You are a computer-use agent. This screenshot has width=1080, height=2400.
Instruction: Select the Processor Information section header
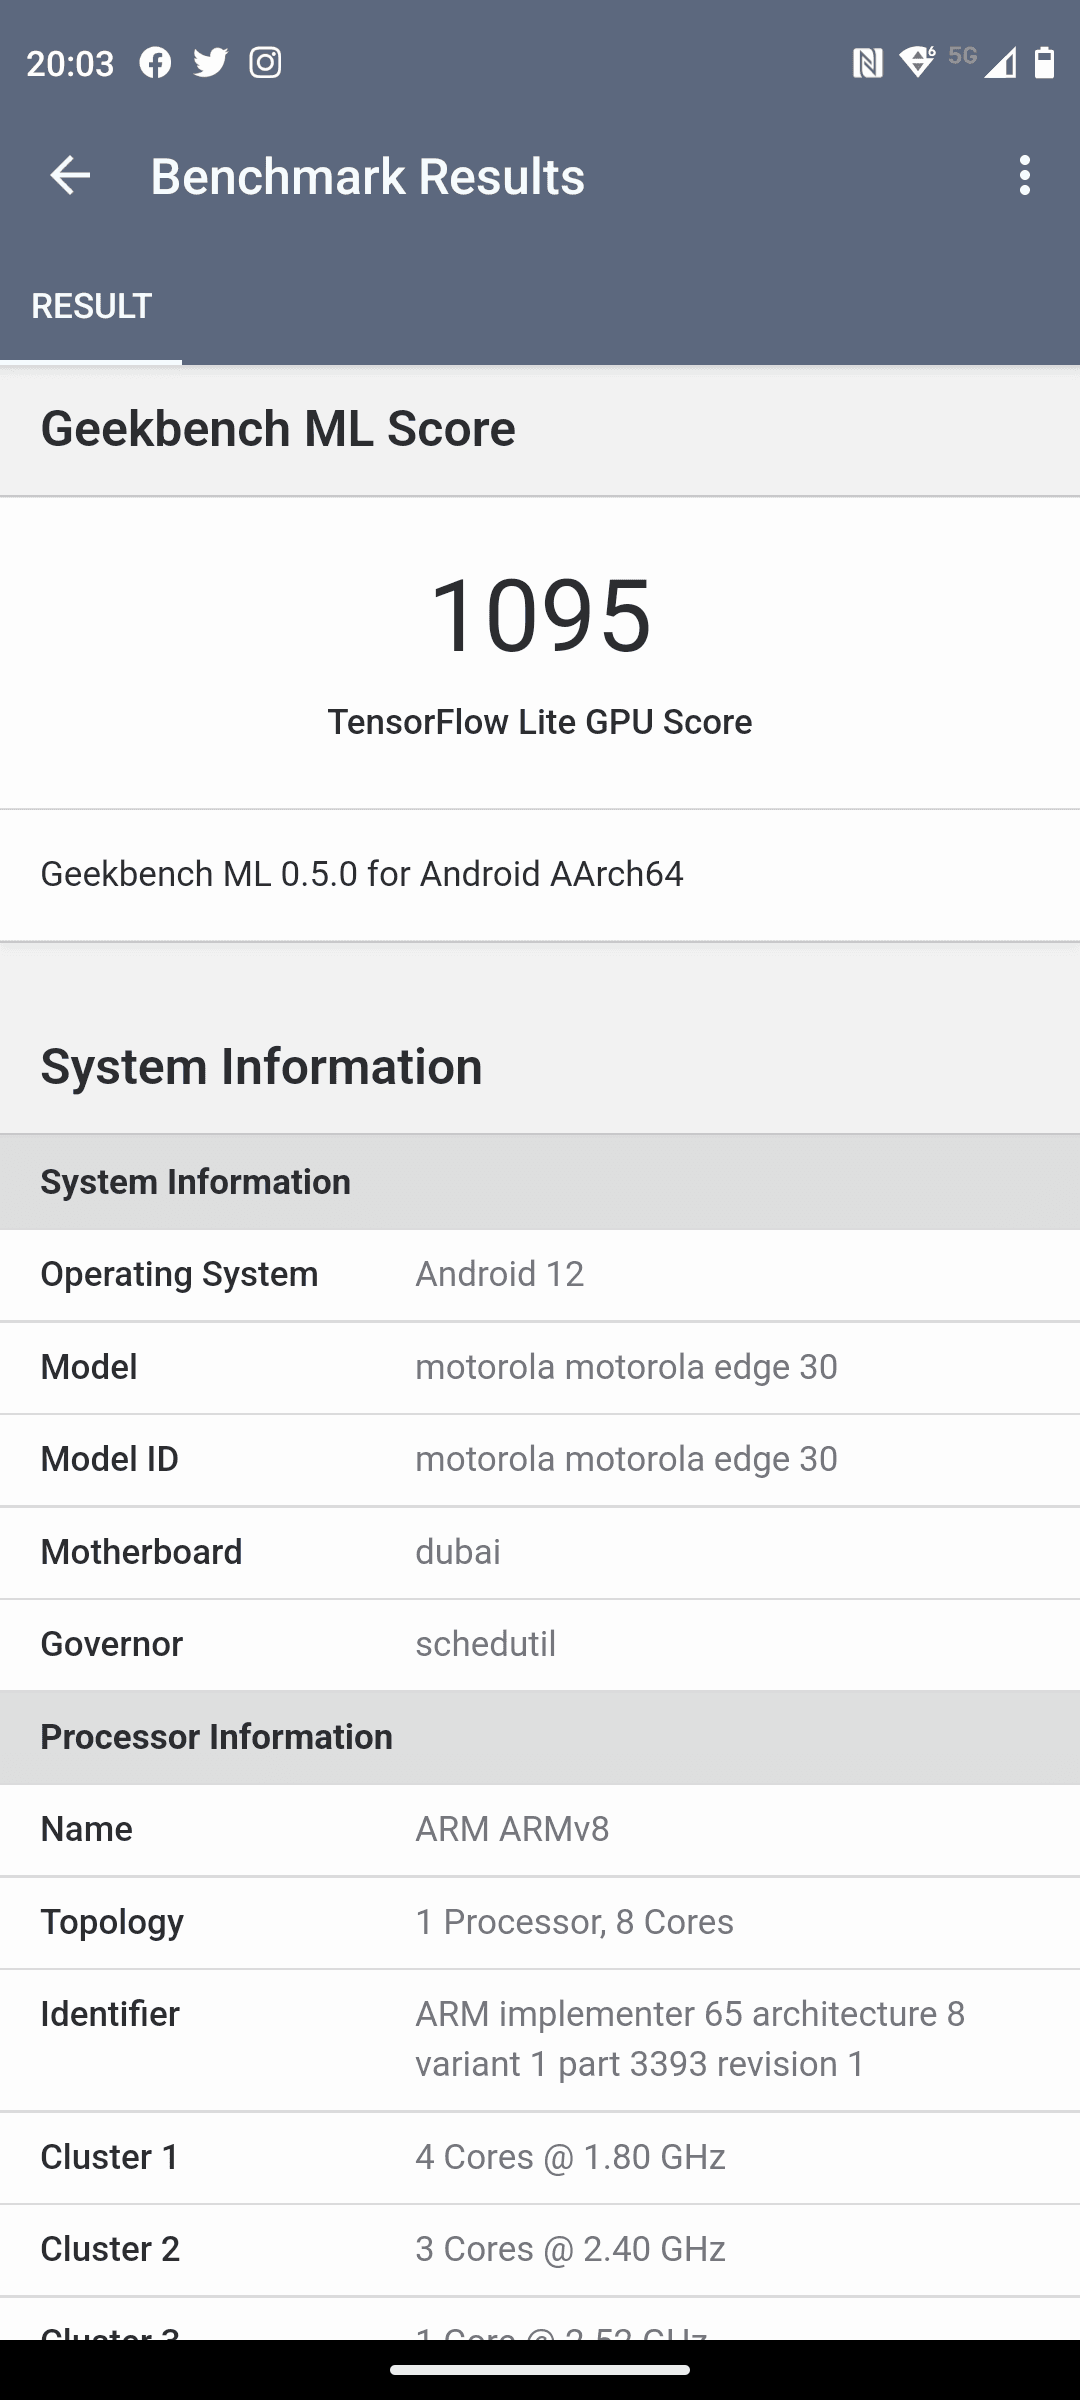(x=540, y=1737)
